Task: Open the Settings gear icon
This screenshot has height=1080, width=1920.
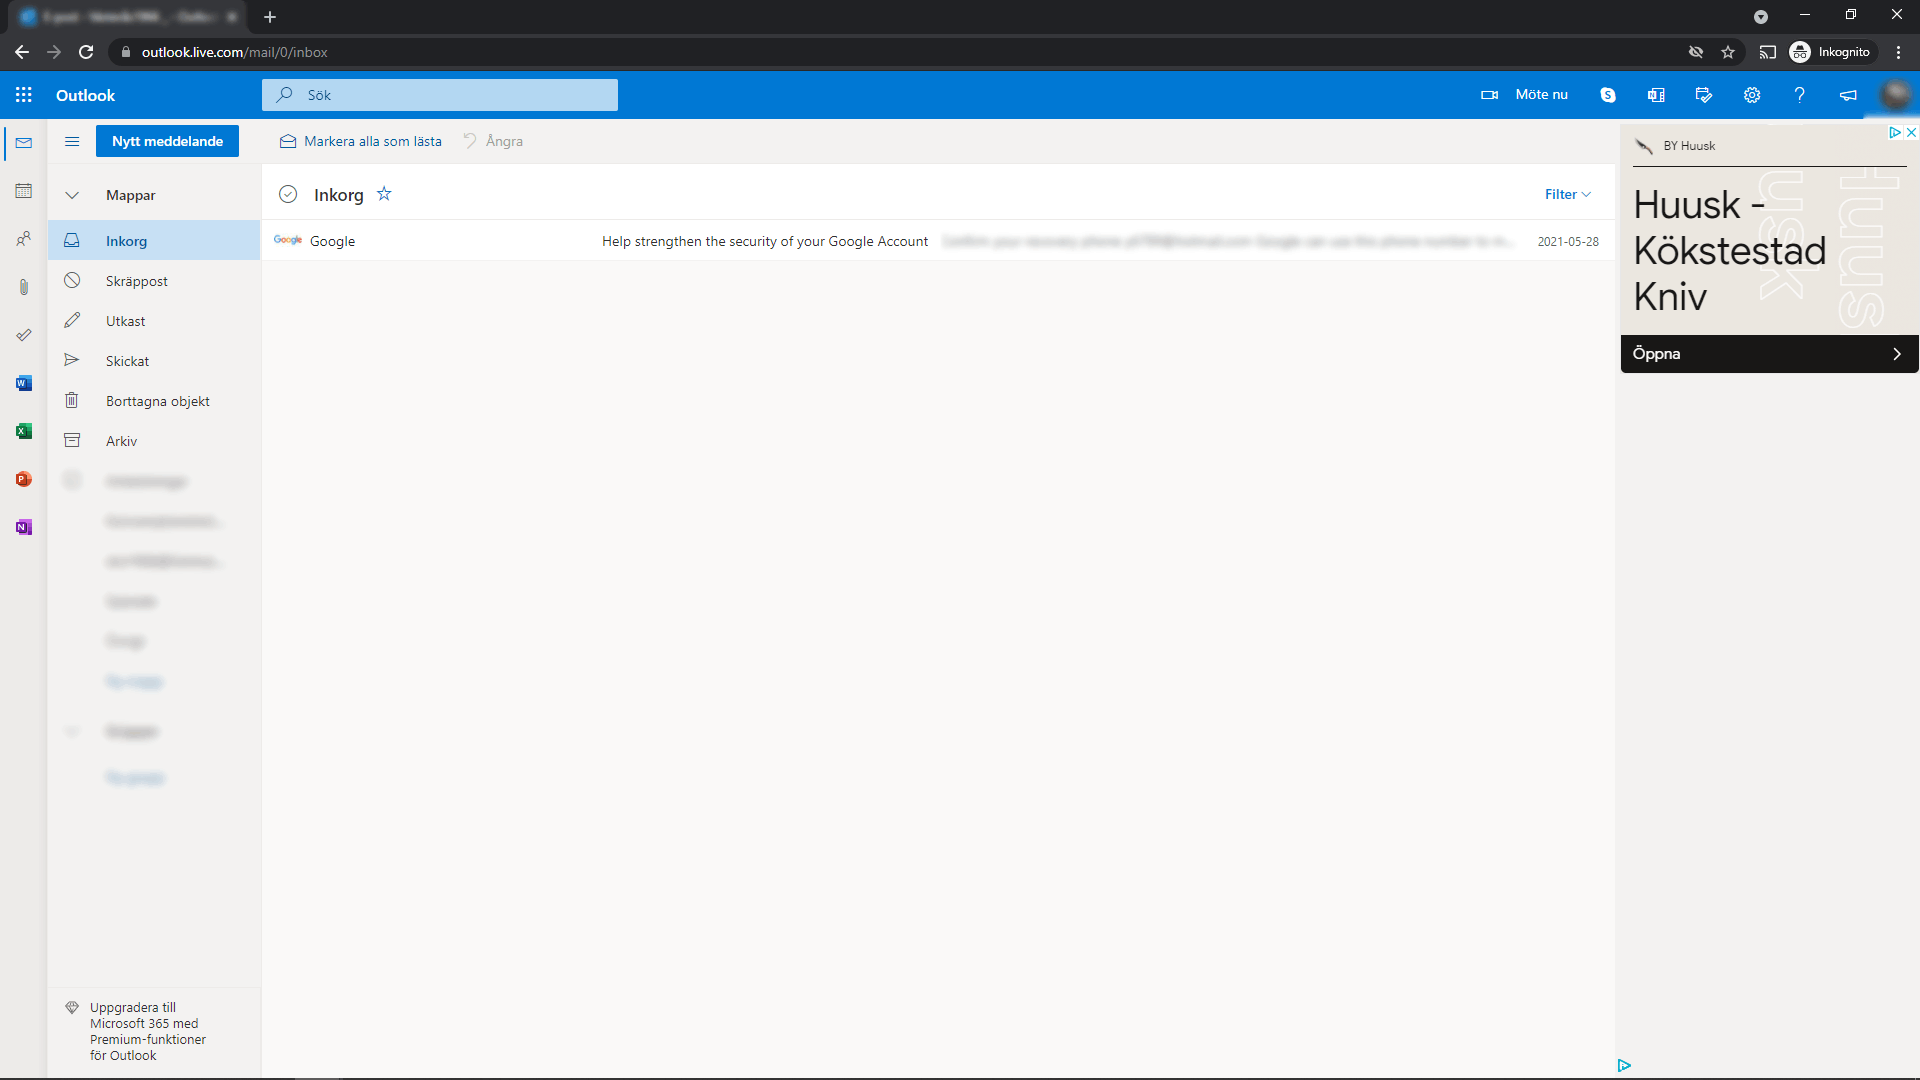Action: 1752,95
